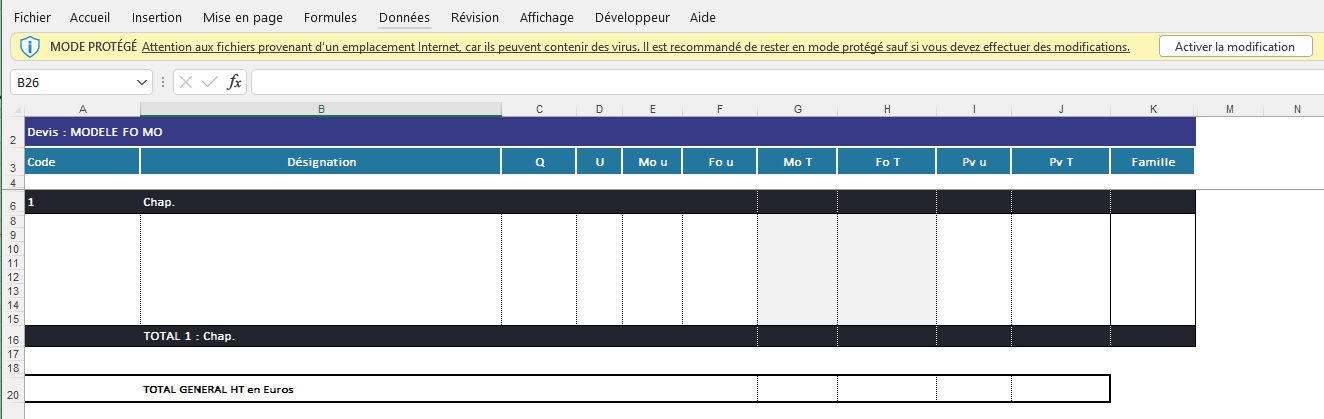Image resolution: width=1324 pixels, height=419 pixels.
Task: Select column F header
Action: 720,109
